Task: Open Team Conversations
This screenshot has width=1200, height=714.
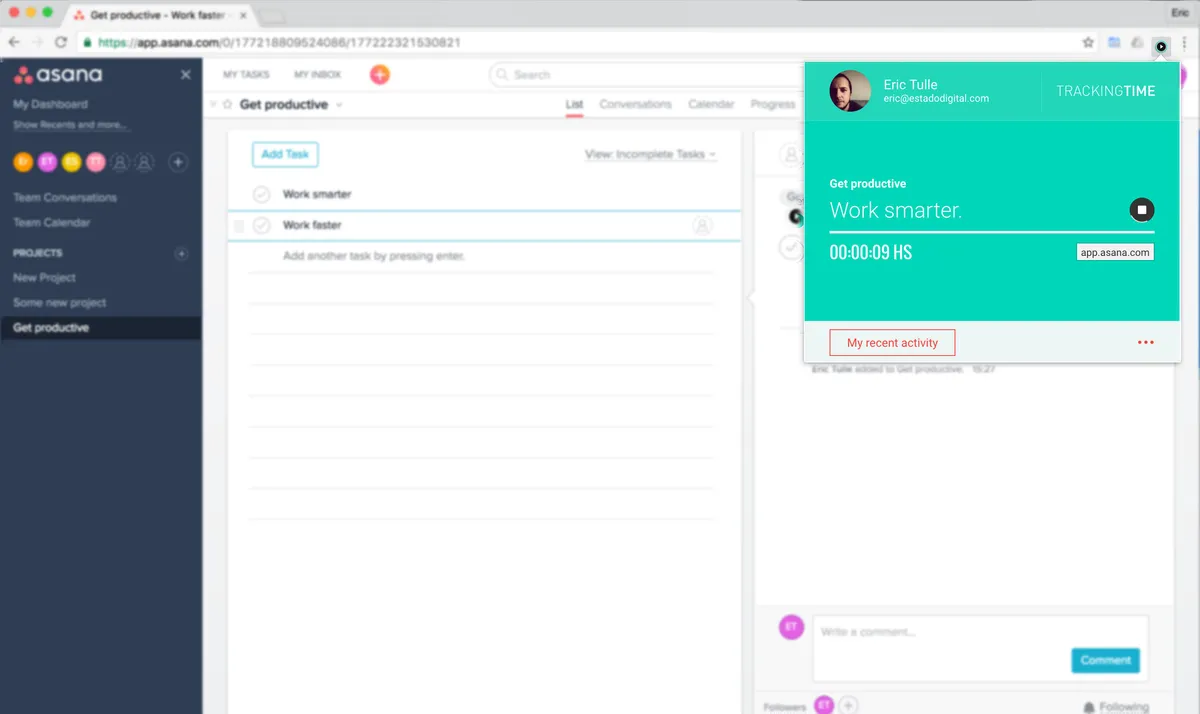Action: tap(65, 198)
